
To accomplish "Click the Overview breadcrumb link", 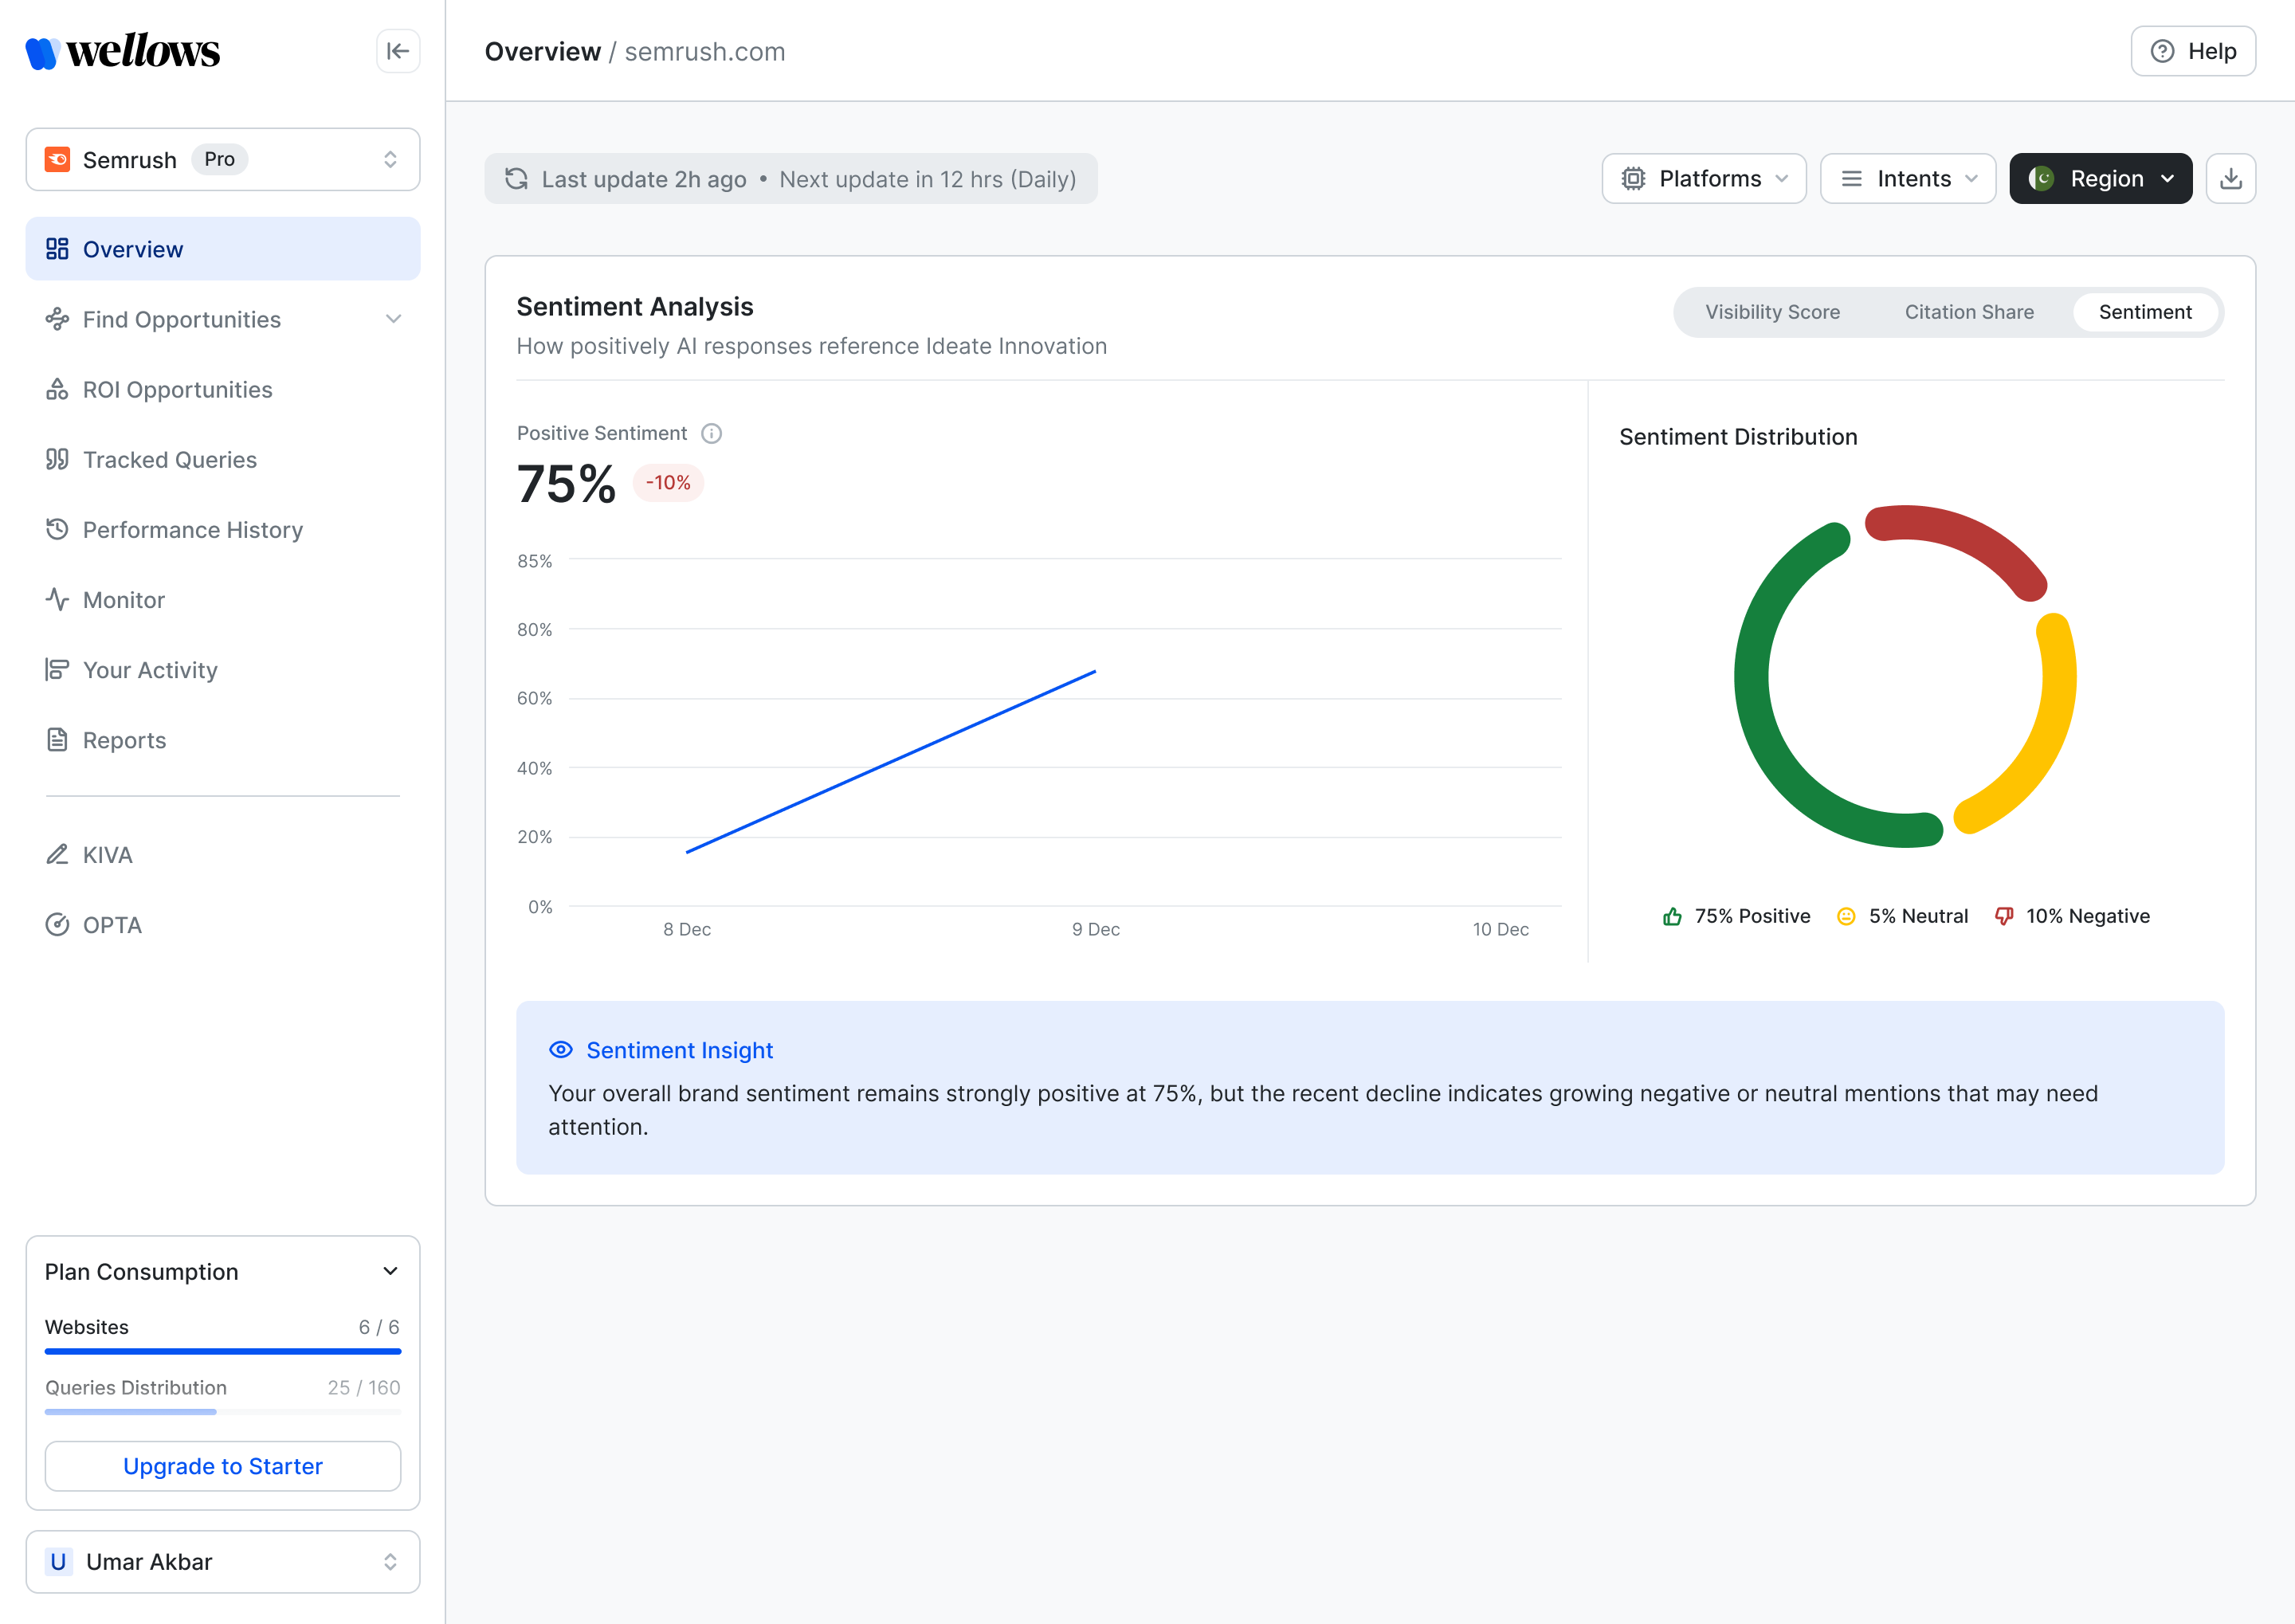I will coord(542,51).
